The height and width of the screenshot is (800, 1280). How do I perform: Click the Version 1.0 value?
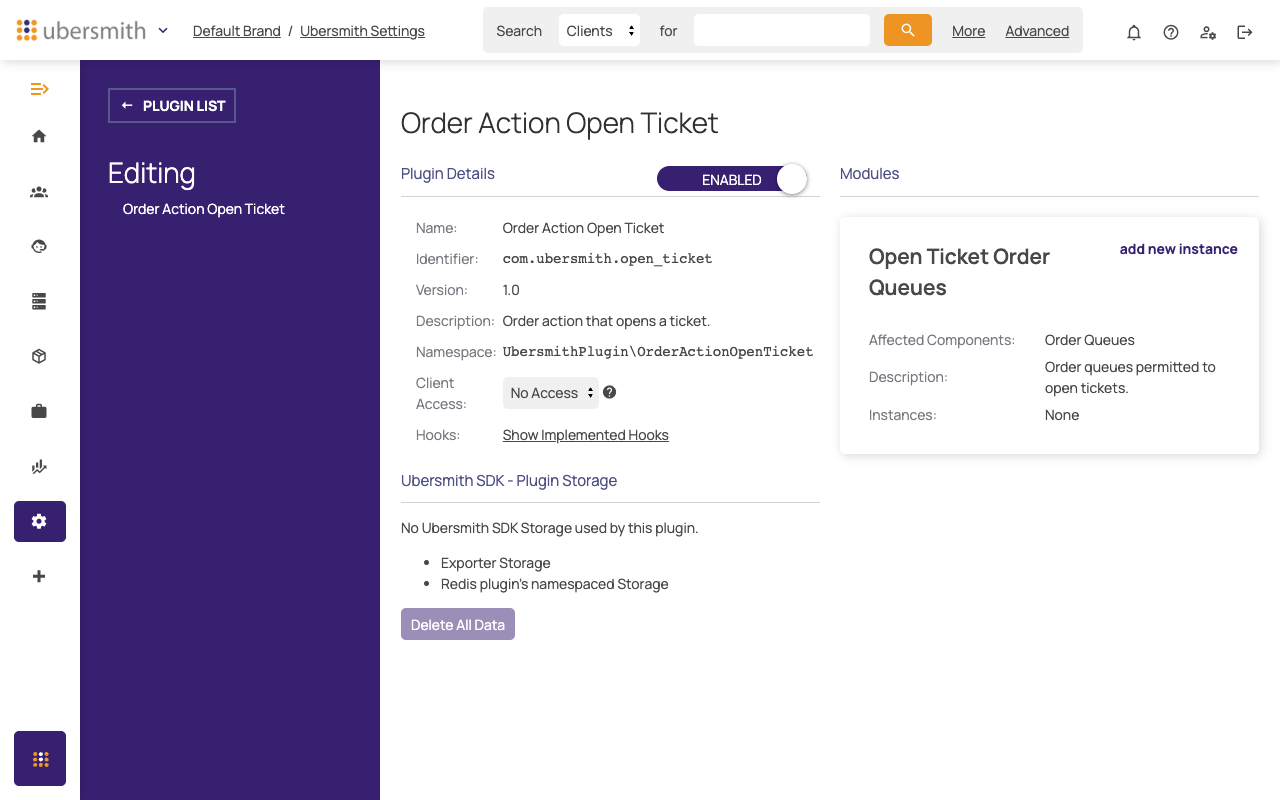(x=511, y=290)
